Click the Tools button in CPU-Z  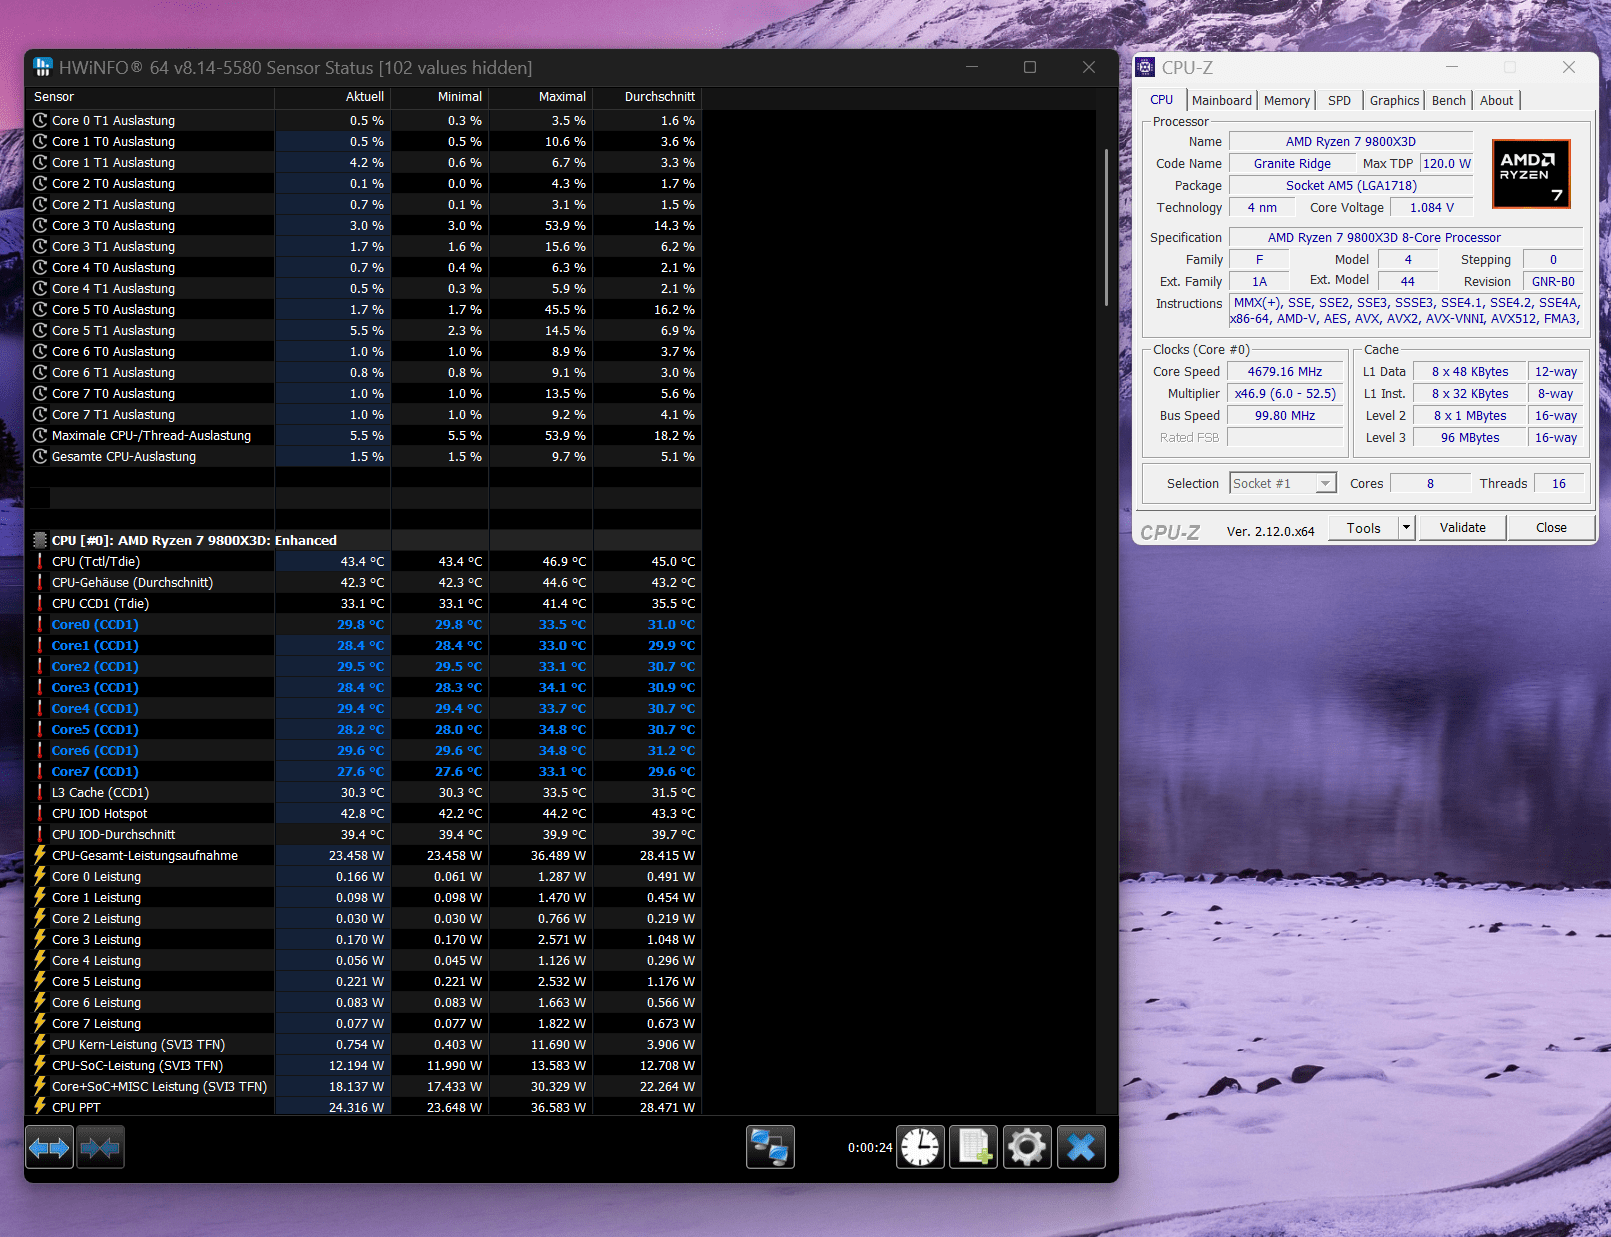click(1363, 527)
